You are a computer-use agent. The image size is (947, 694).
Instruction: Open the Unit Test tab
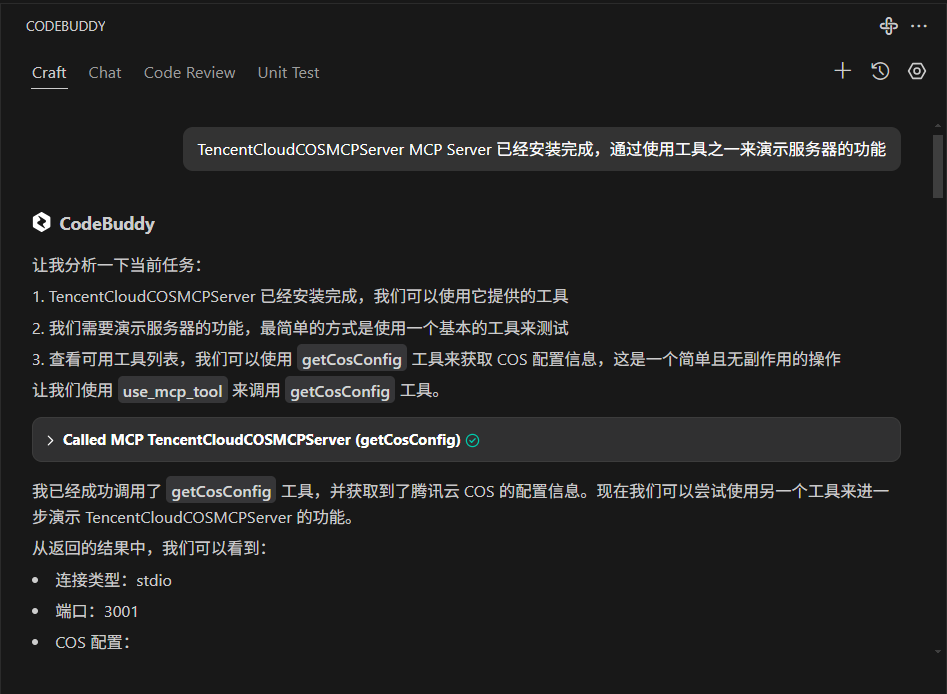[x=288, y=72]
